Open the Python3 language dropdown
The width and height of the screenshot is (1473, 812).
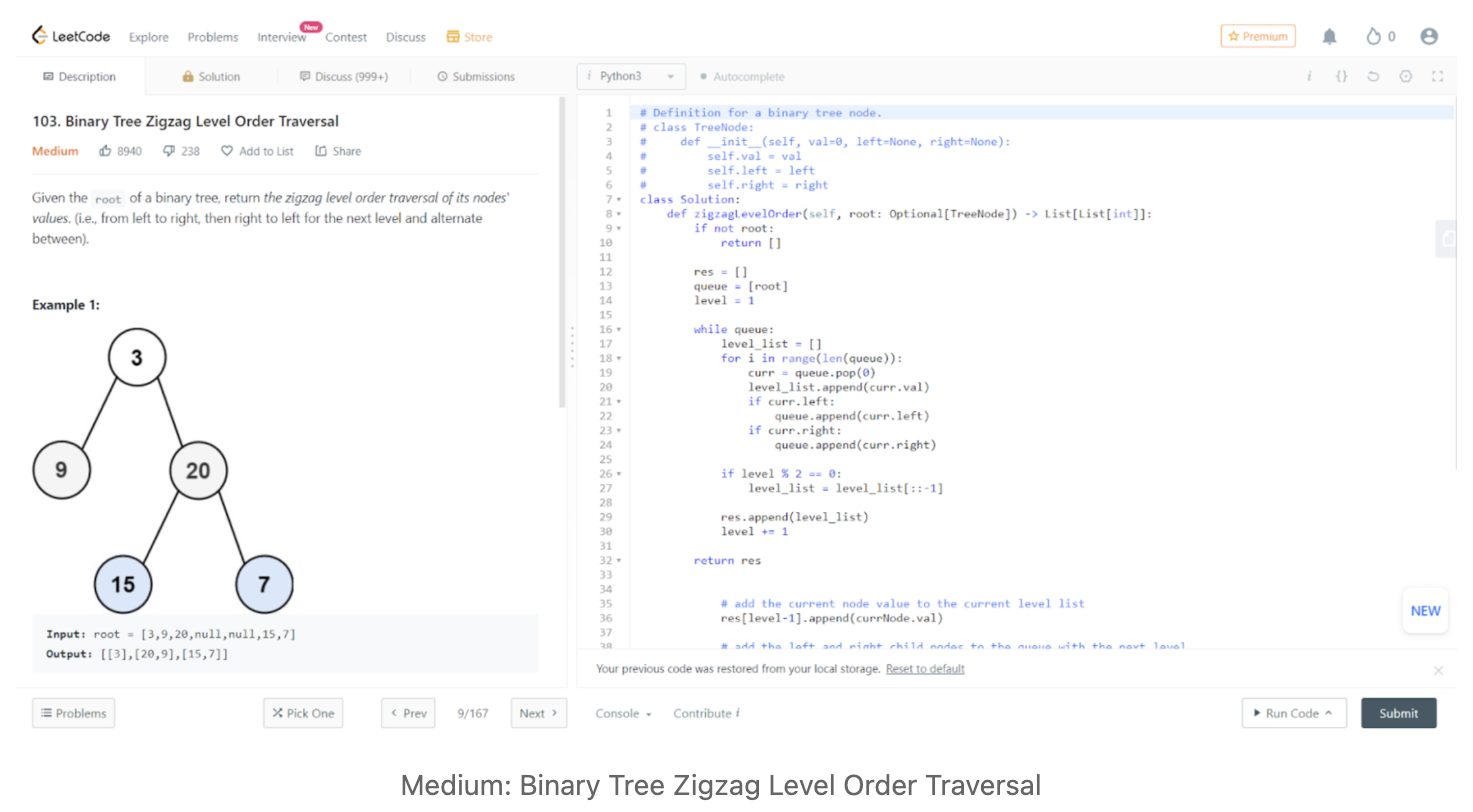tap(631, 76)
